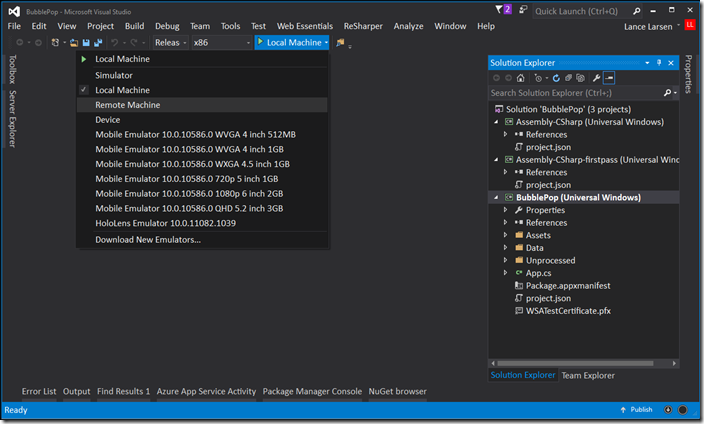704x424 pixels.
Task: Click the Solution Explorer search magnifier icon
Action: [668, 93]
